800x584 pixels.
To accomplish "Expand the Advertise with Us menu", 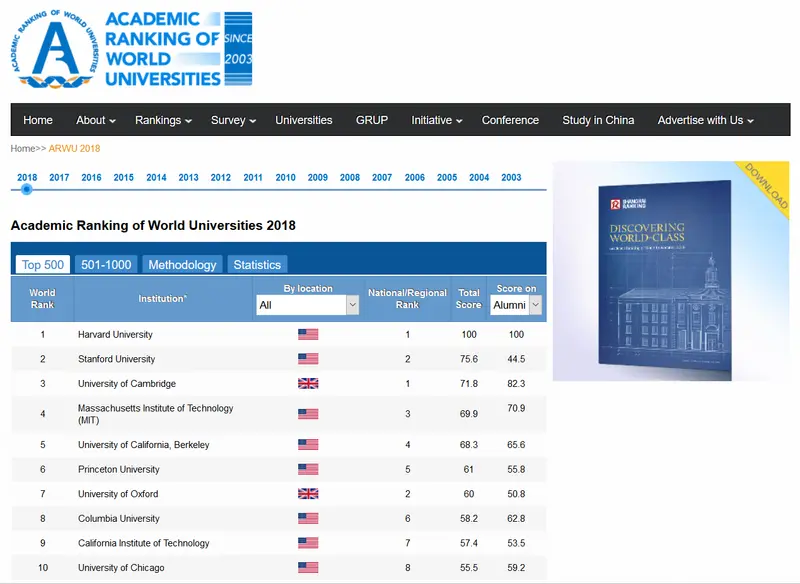I will click(x=705, y=120).
